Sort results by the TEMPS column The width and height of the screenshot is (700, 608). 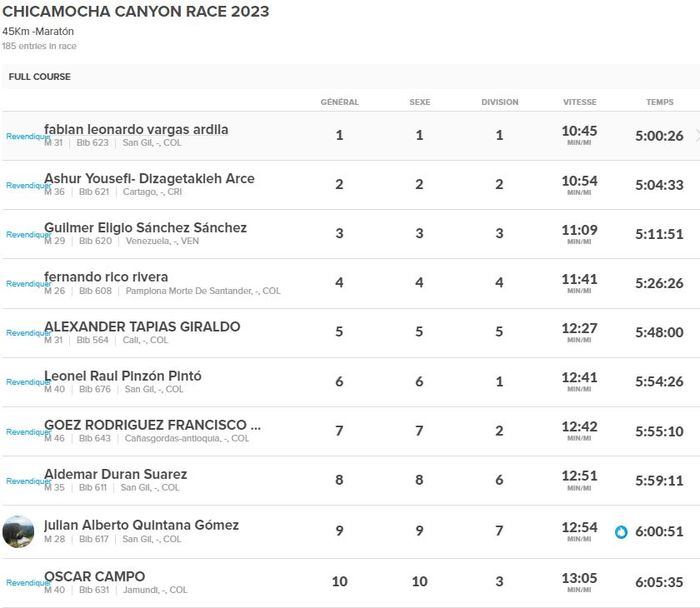click(x=659, y=102)
